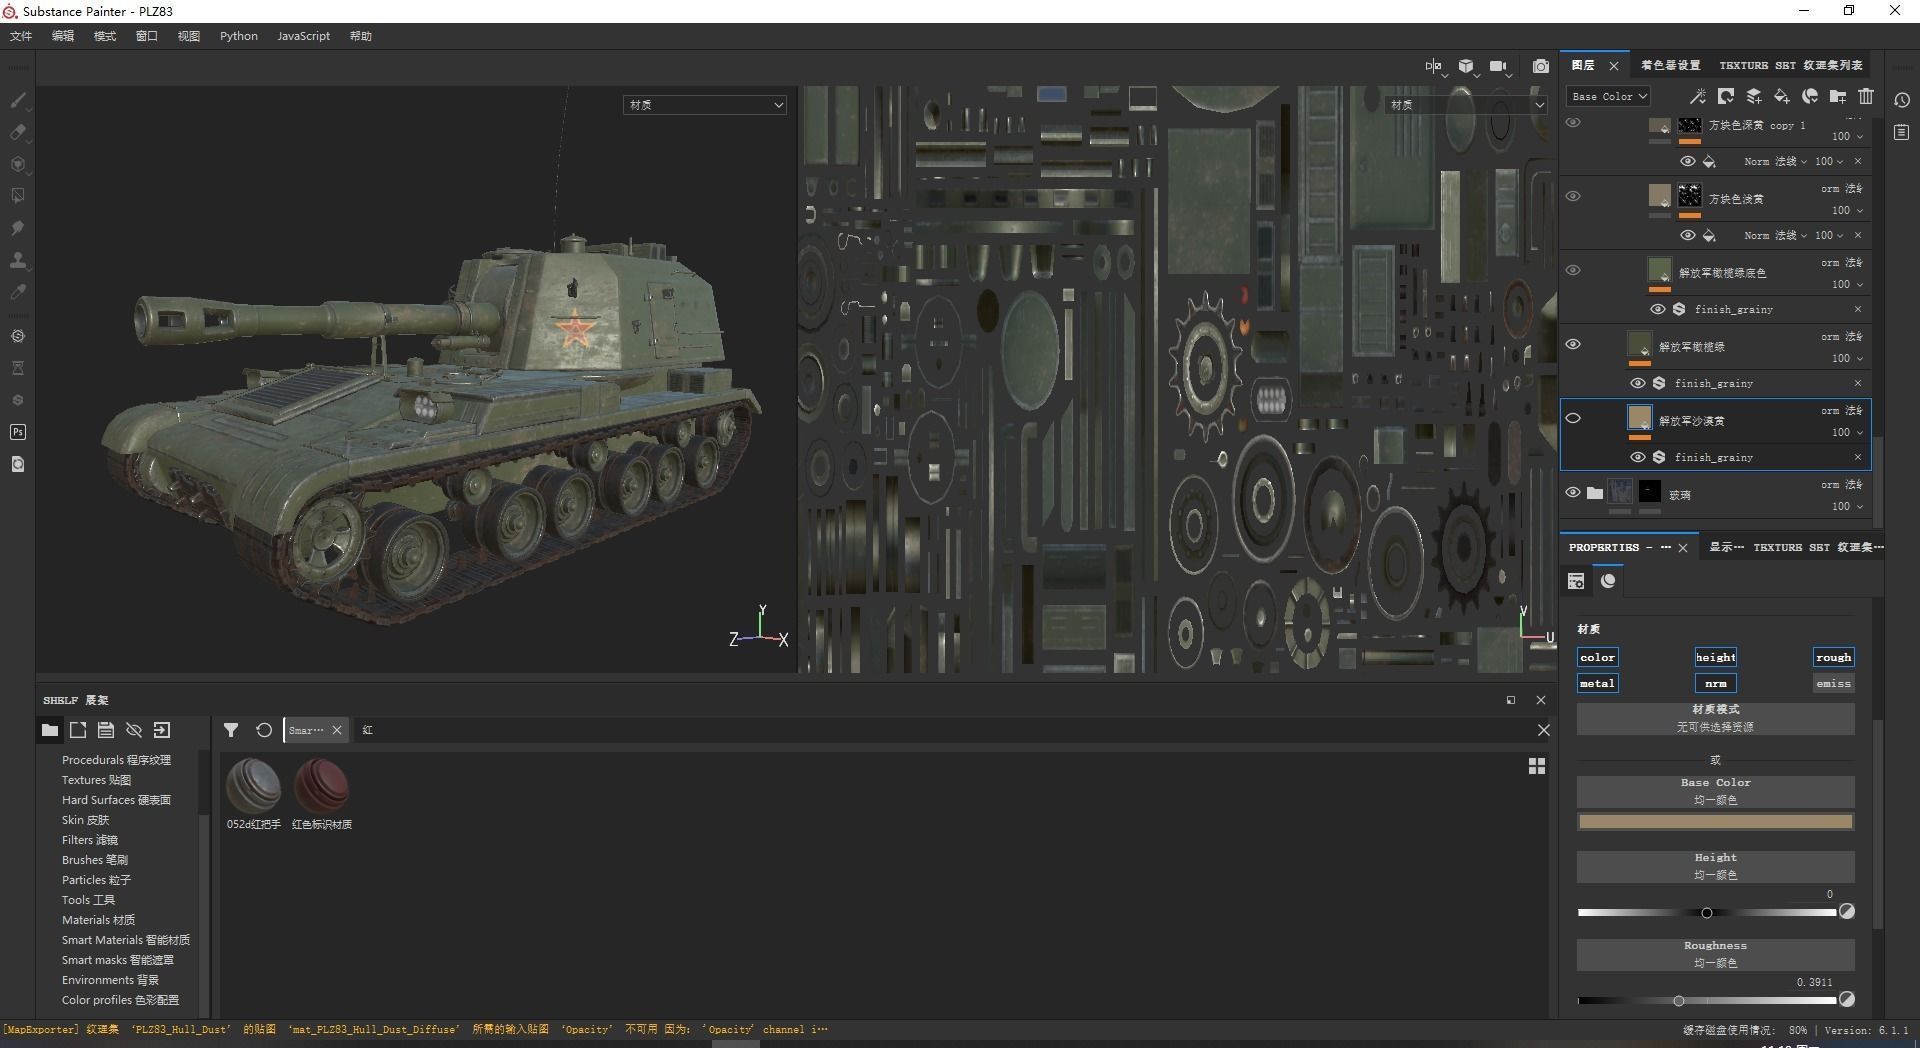Open the resource updater icon in the left toolbar
This screenshot has height=1048, width=1920.
[x=17, y=464]
